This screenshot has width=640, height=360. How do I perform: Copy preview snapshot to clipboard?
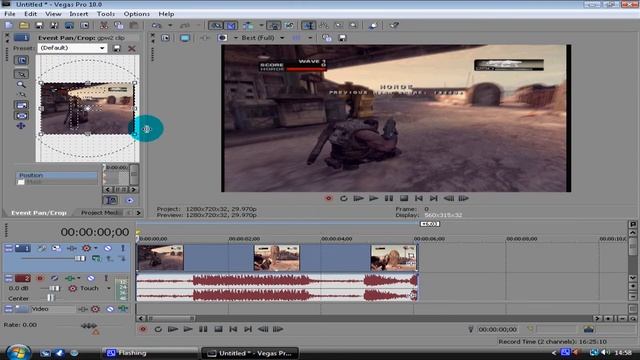click(327, 38)
